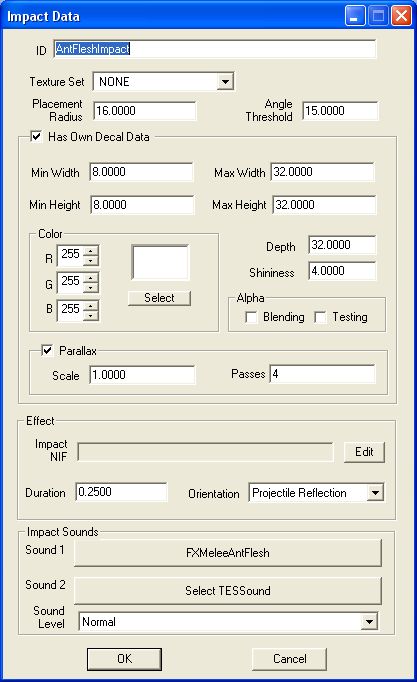Decrease the Blue color value spinner
Image resolution: width=417 pixels, height=682 pixels.
pyautogui.click(x=90, y=315)
